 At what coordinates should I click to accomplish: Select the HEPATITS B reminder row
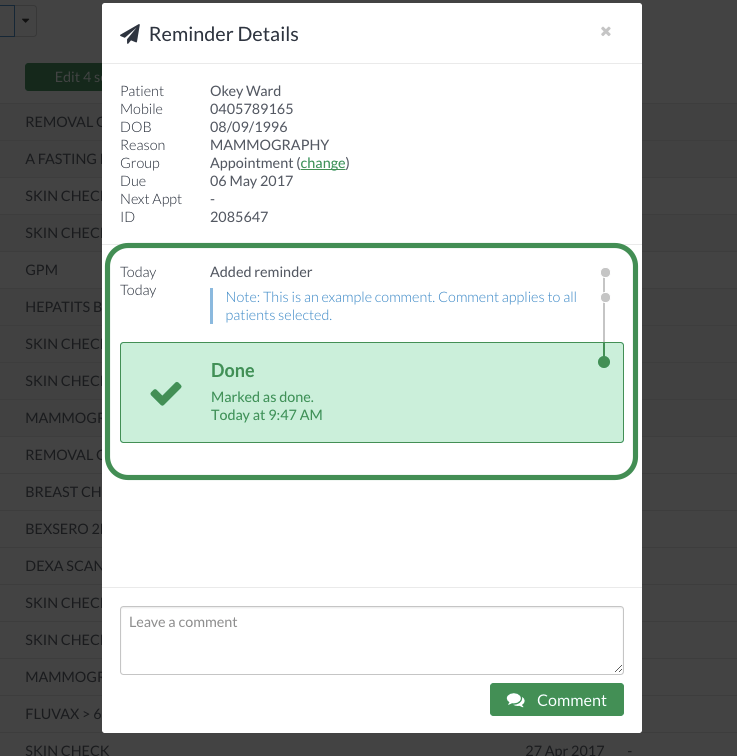click(x=51, y=307)
